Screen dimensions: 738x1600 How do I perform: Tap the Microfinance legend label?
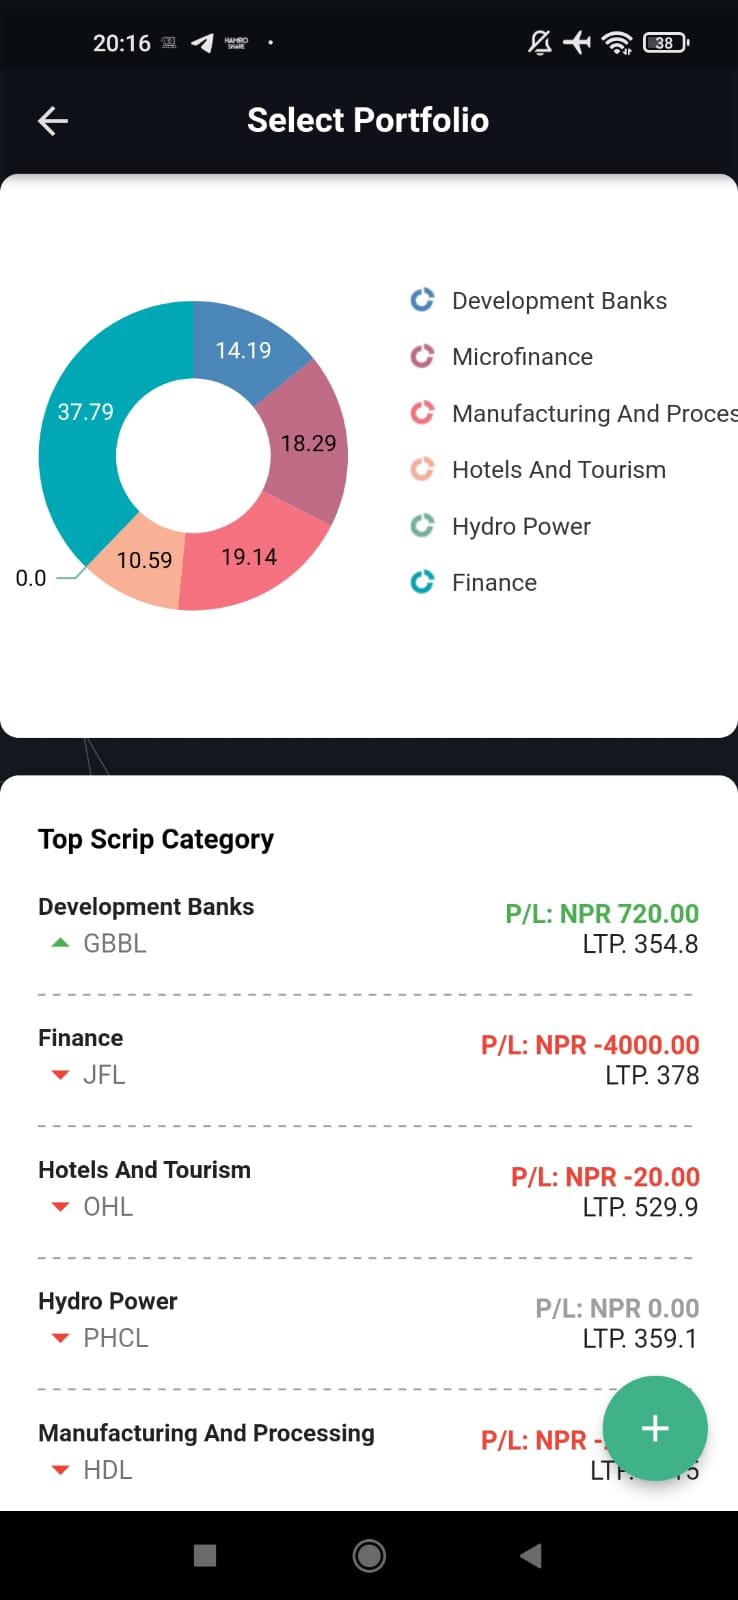pyautogui.click(x=522, y=357)
